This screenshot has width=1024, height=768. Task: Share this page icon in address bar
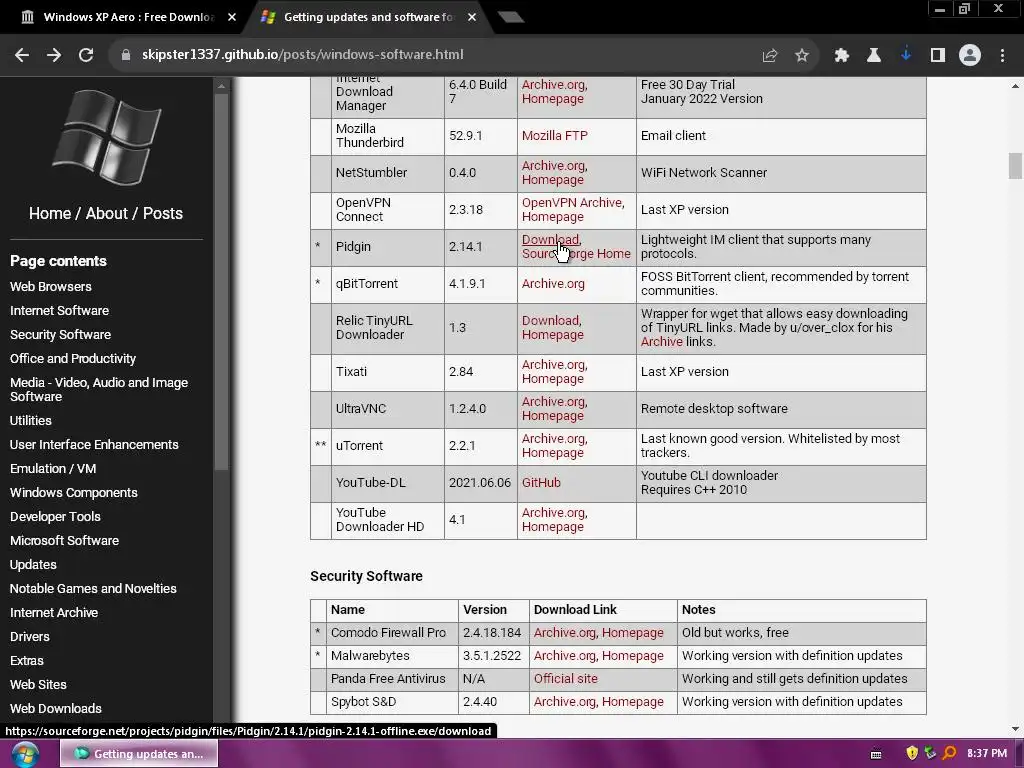point(770,56)
